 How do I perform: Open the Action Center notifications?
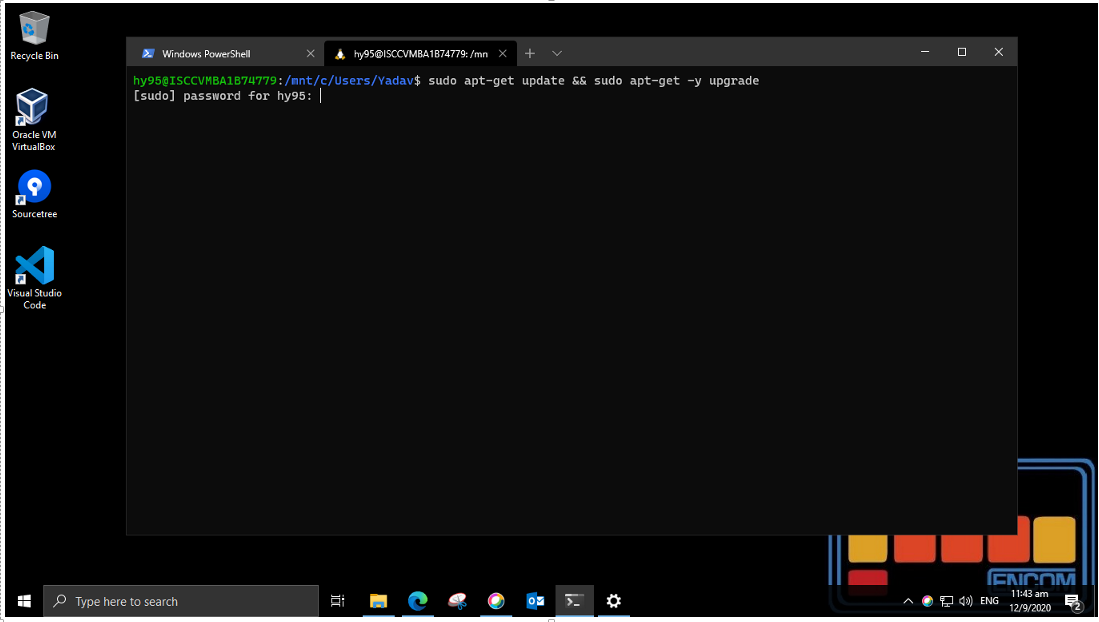1075,601
